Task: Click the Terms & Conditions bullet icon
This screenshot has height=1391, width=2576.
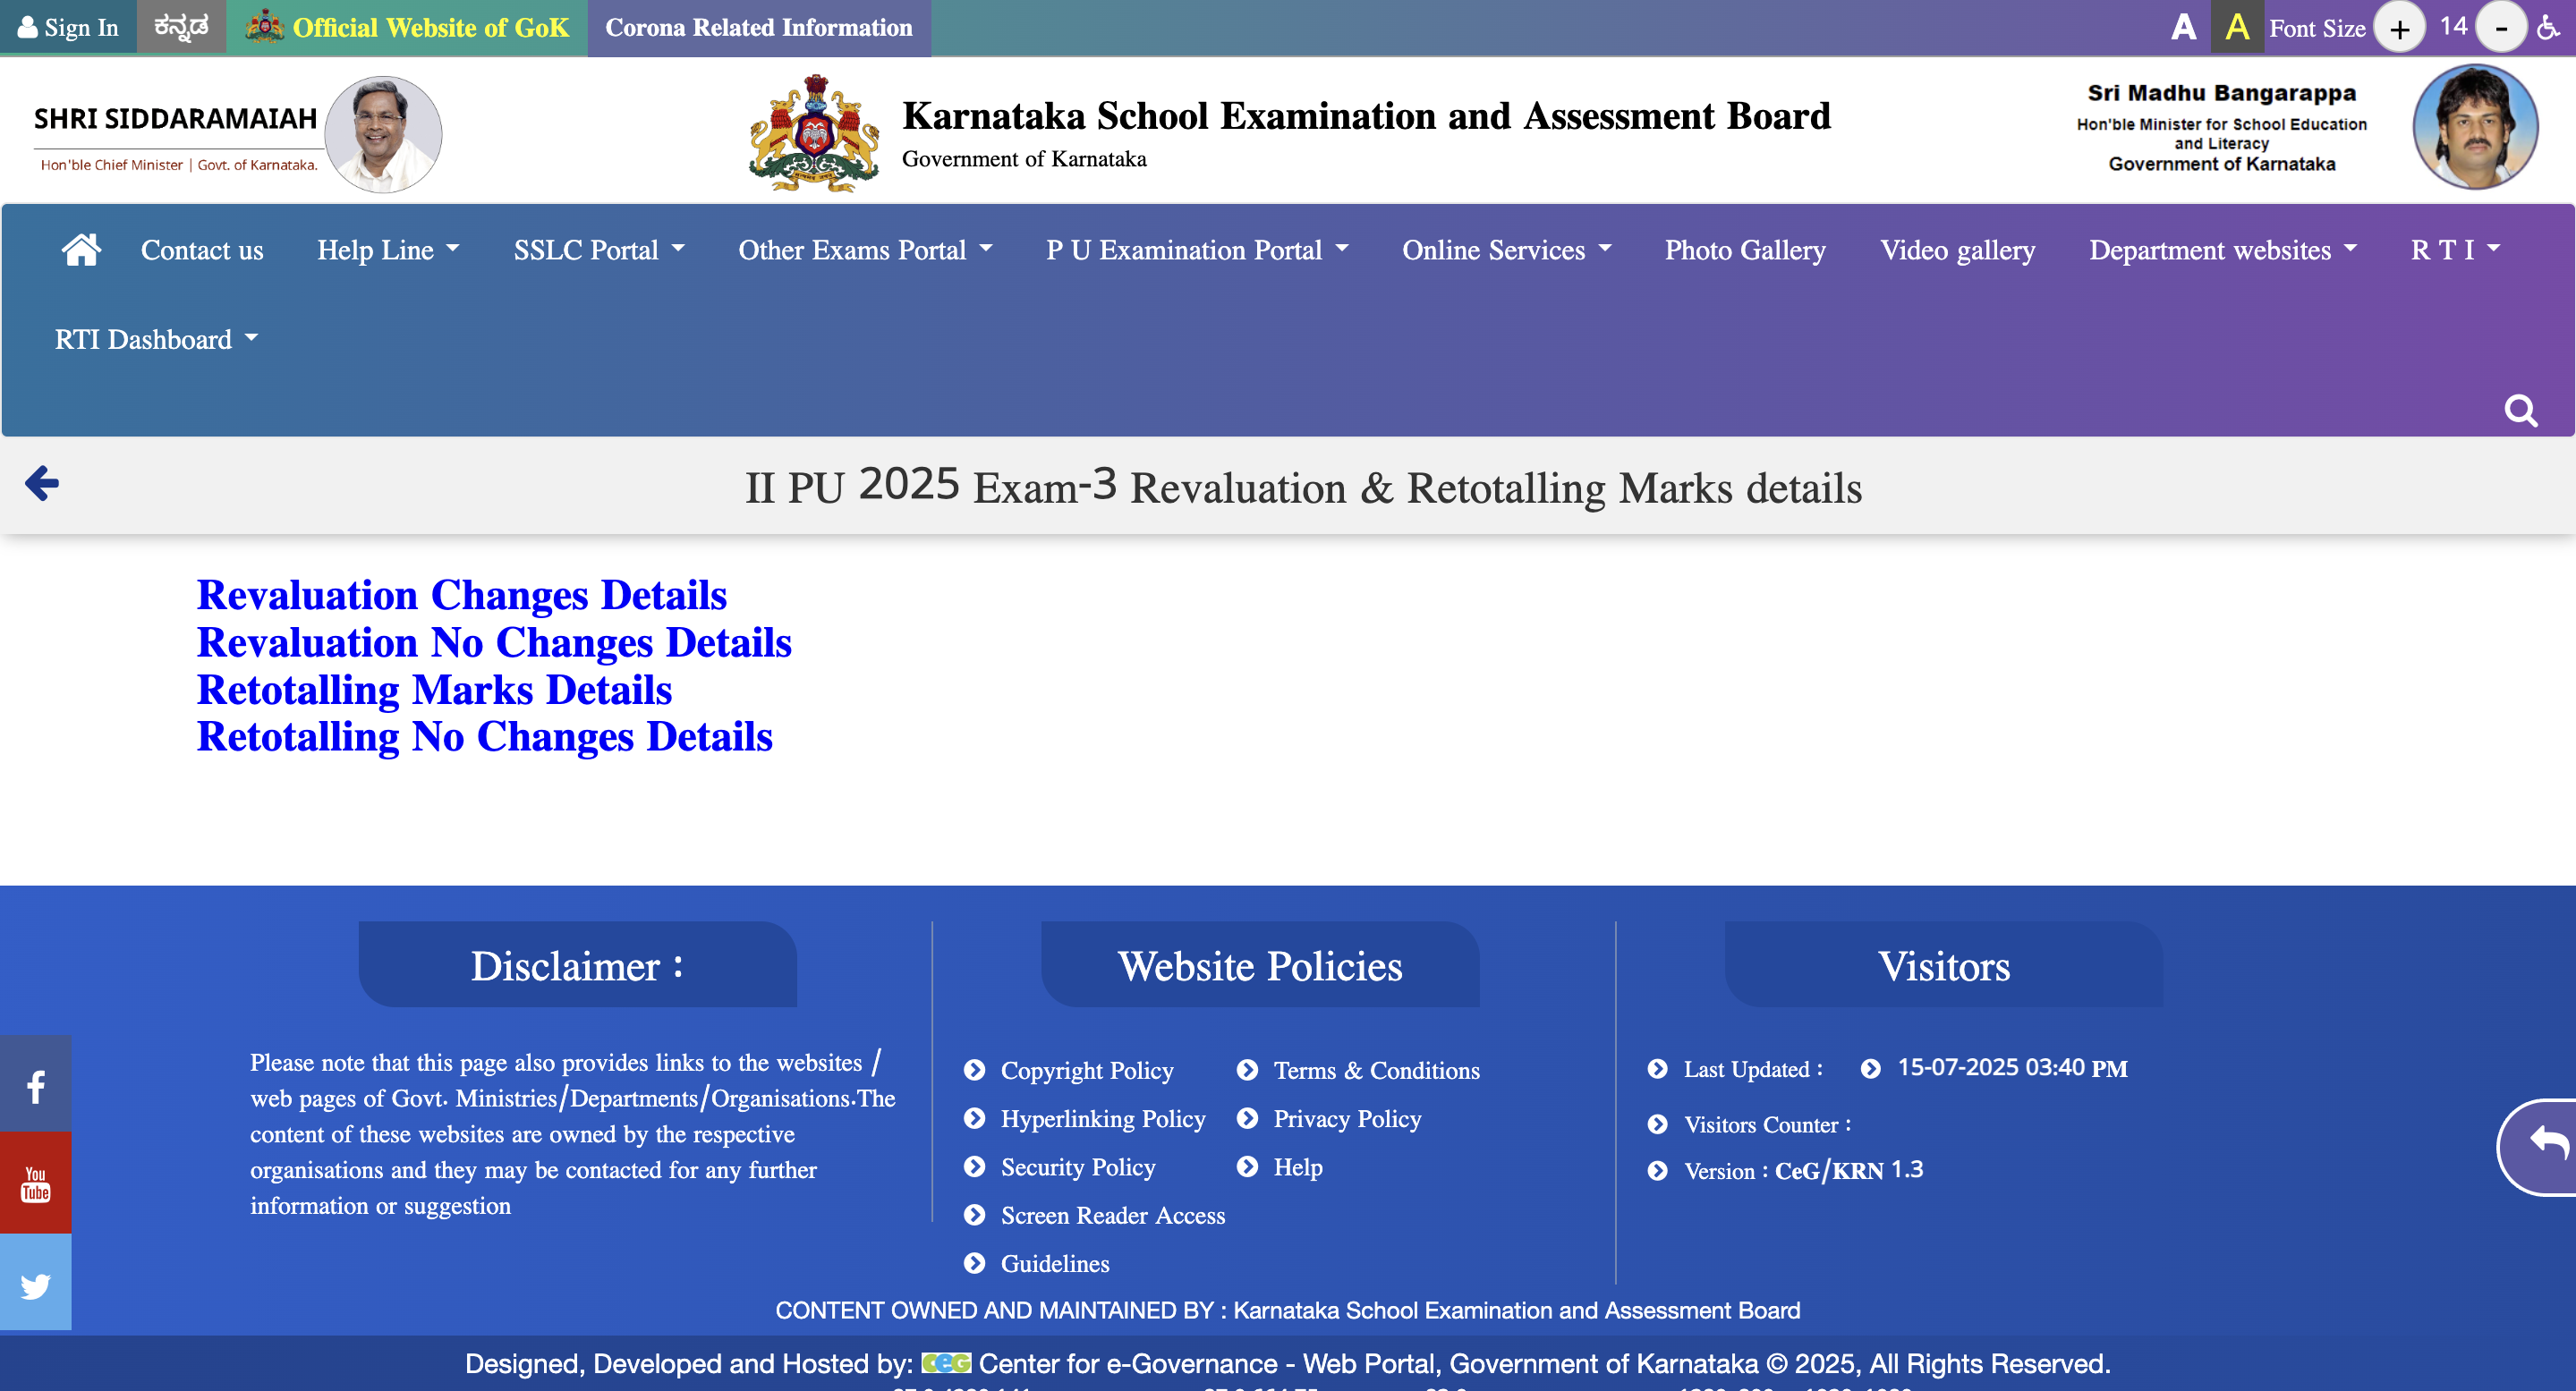Action: pyautogui.click(x=1247, y=1069)
